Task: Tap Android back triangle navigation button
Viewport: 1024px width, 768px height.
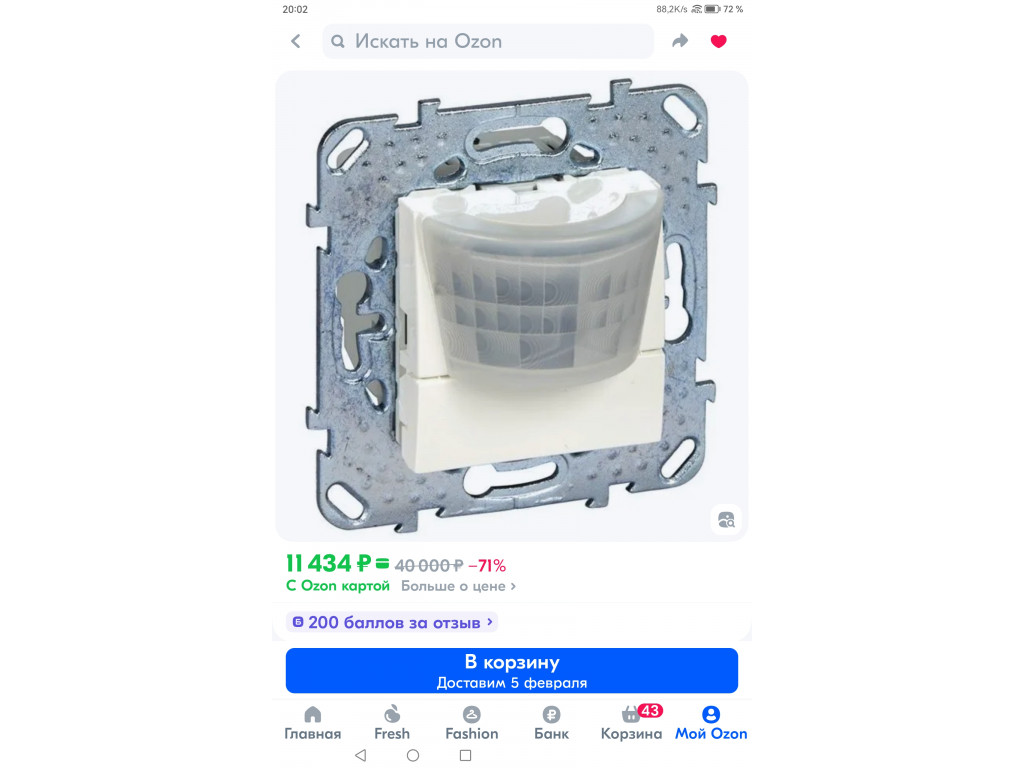Action: coord(360,755)
